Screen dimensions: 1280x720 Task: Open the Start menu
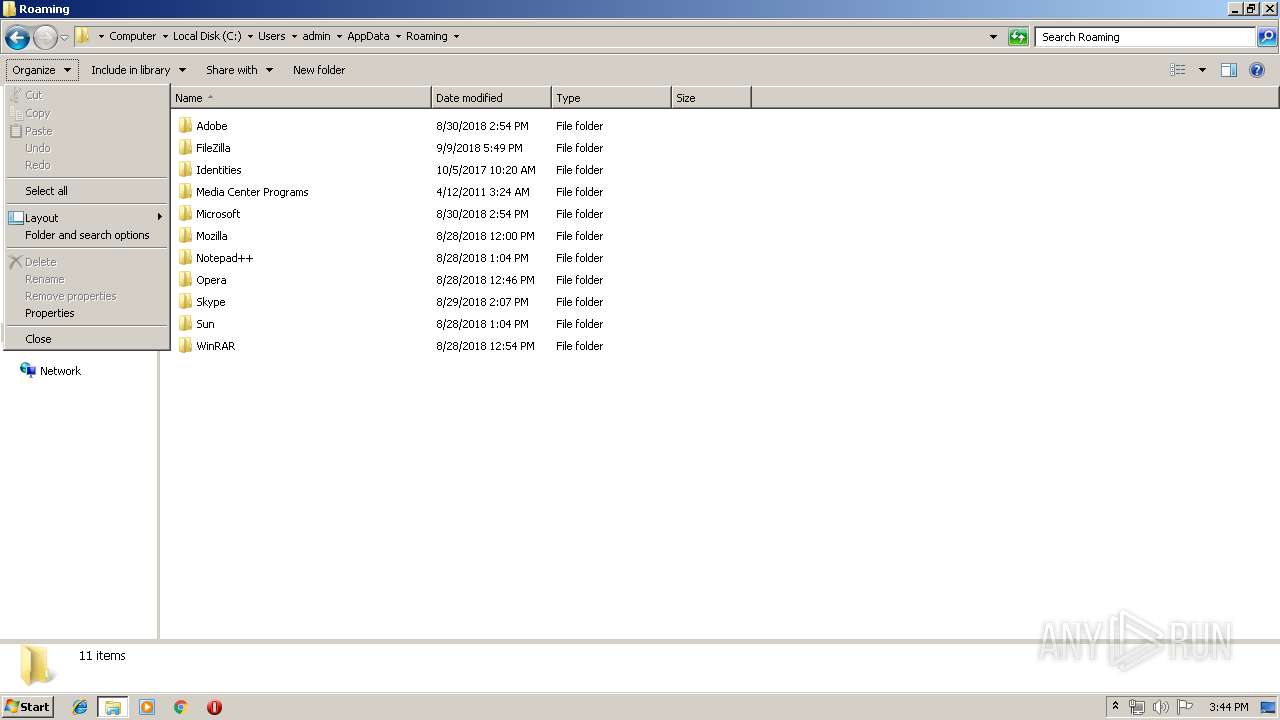(x=27, y=707)
